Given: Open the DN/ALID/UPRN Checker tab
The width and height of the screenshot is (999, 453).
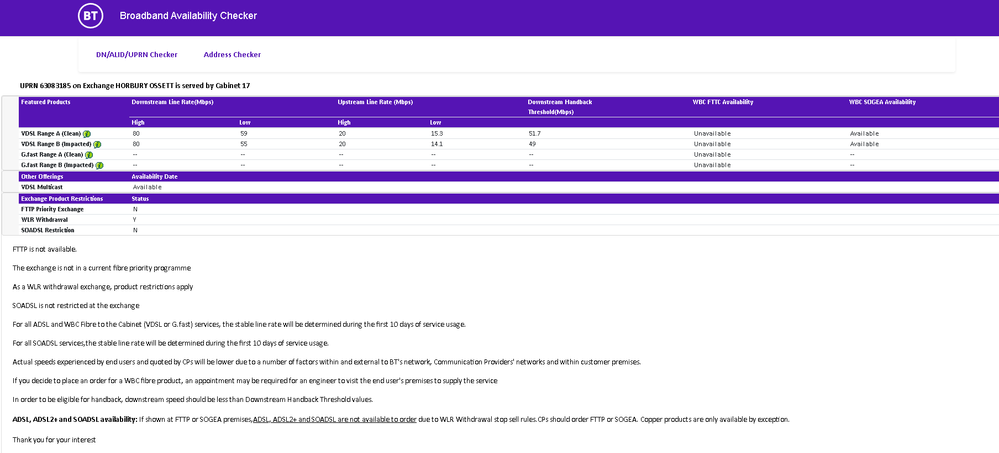Looking at the screenshot, I should [x=136, y=55].
